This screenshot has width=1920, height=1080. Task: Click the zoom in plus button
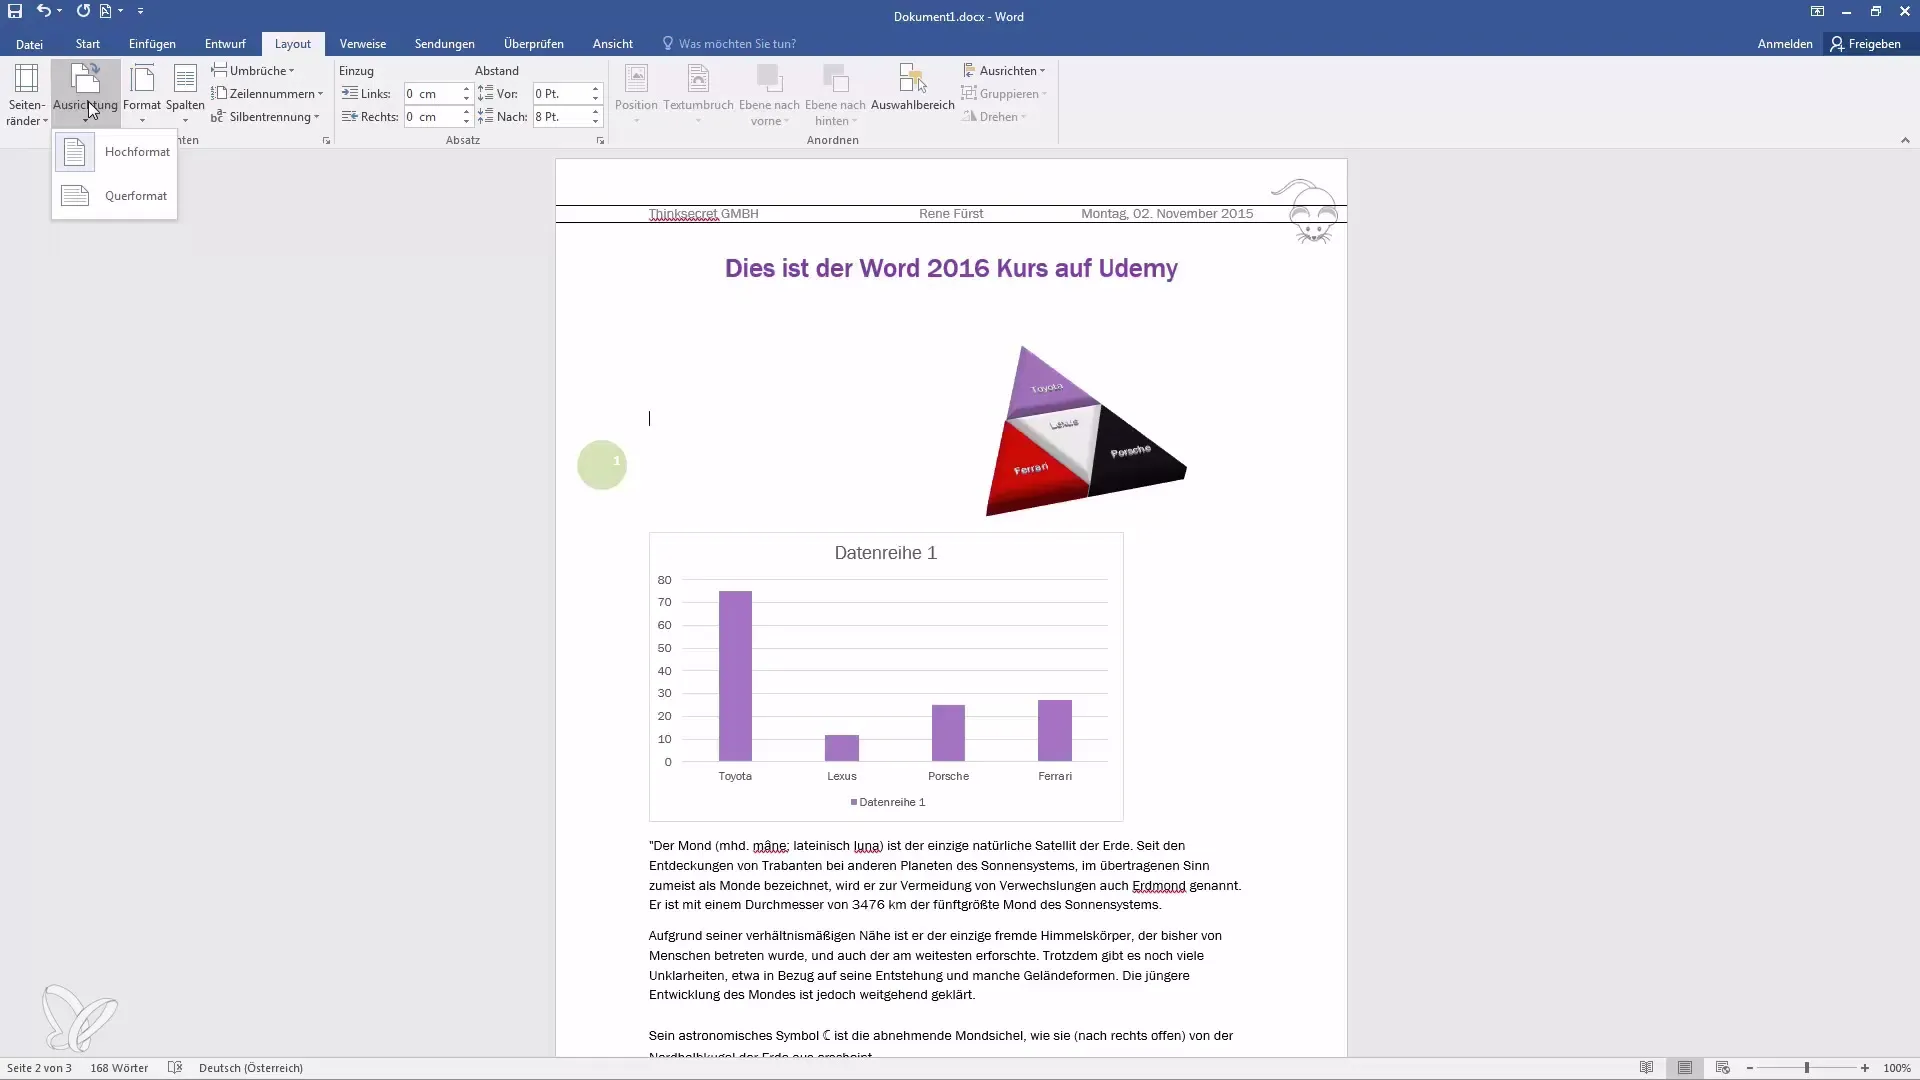pyautogui.click(x=1865, y=1068)
